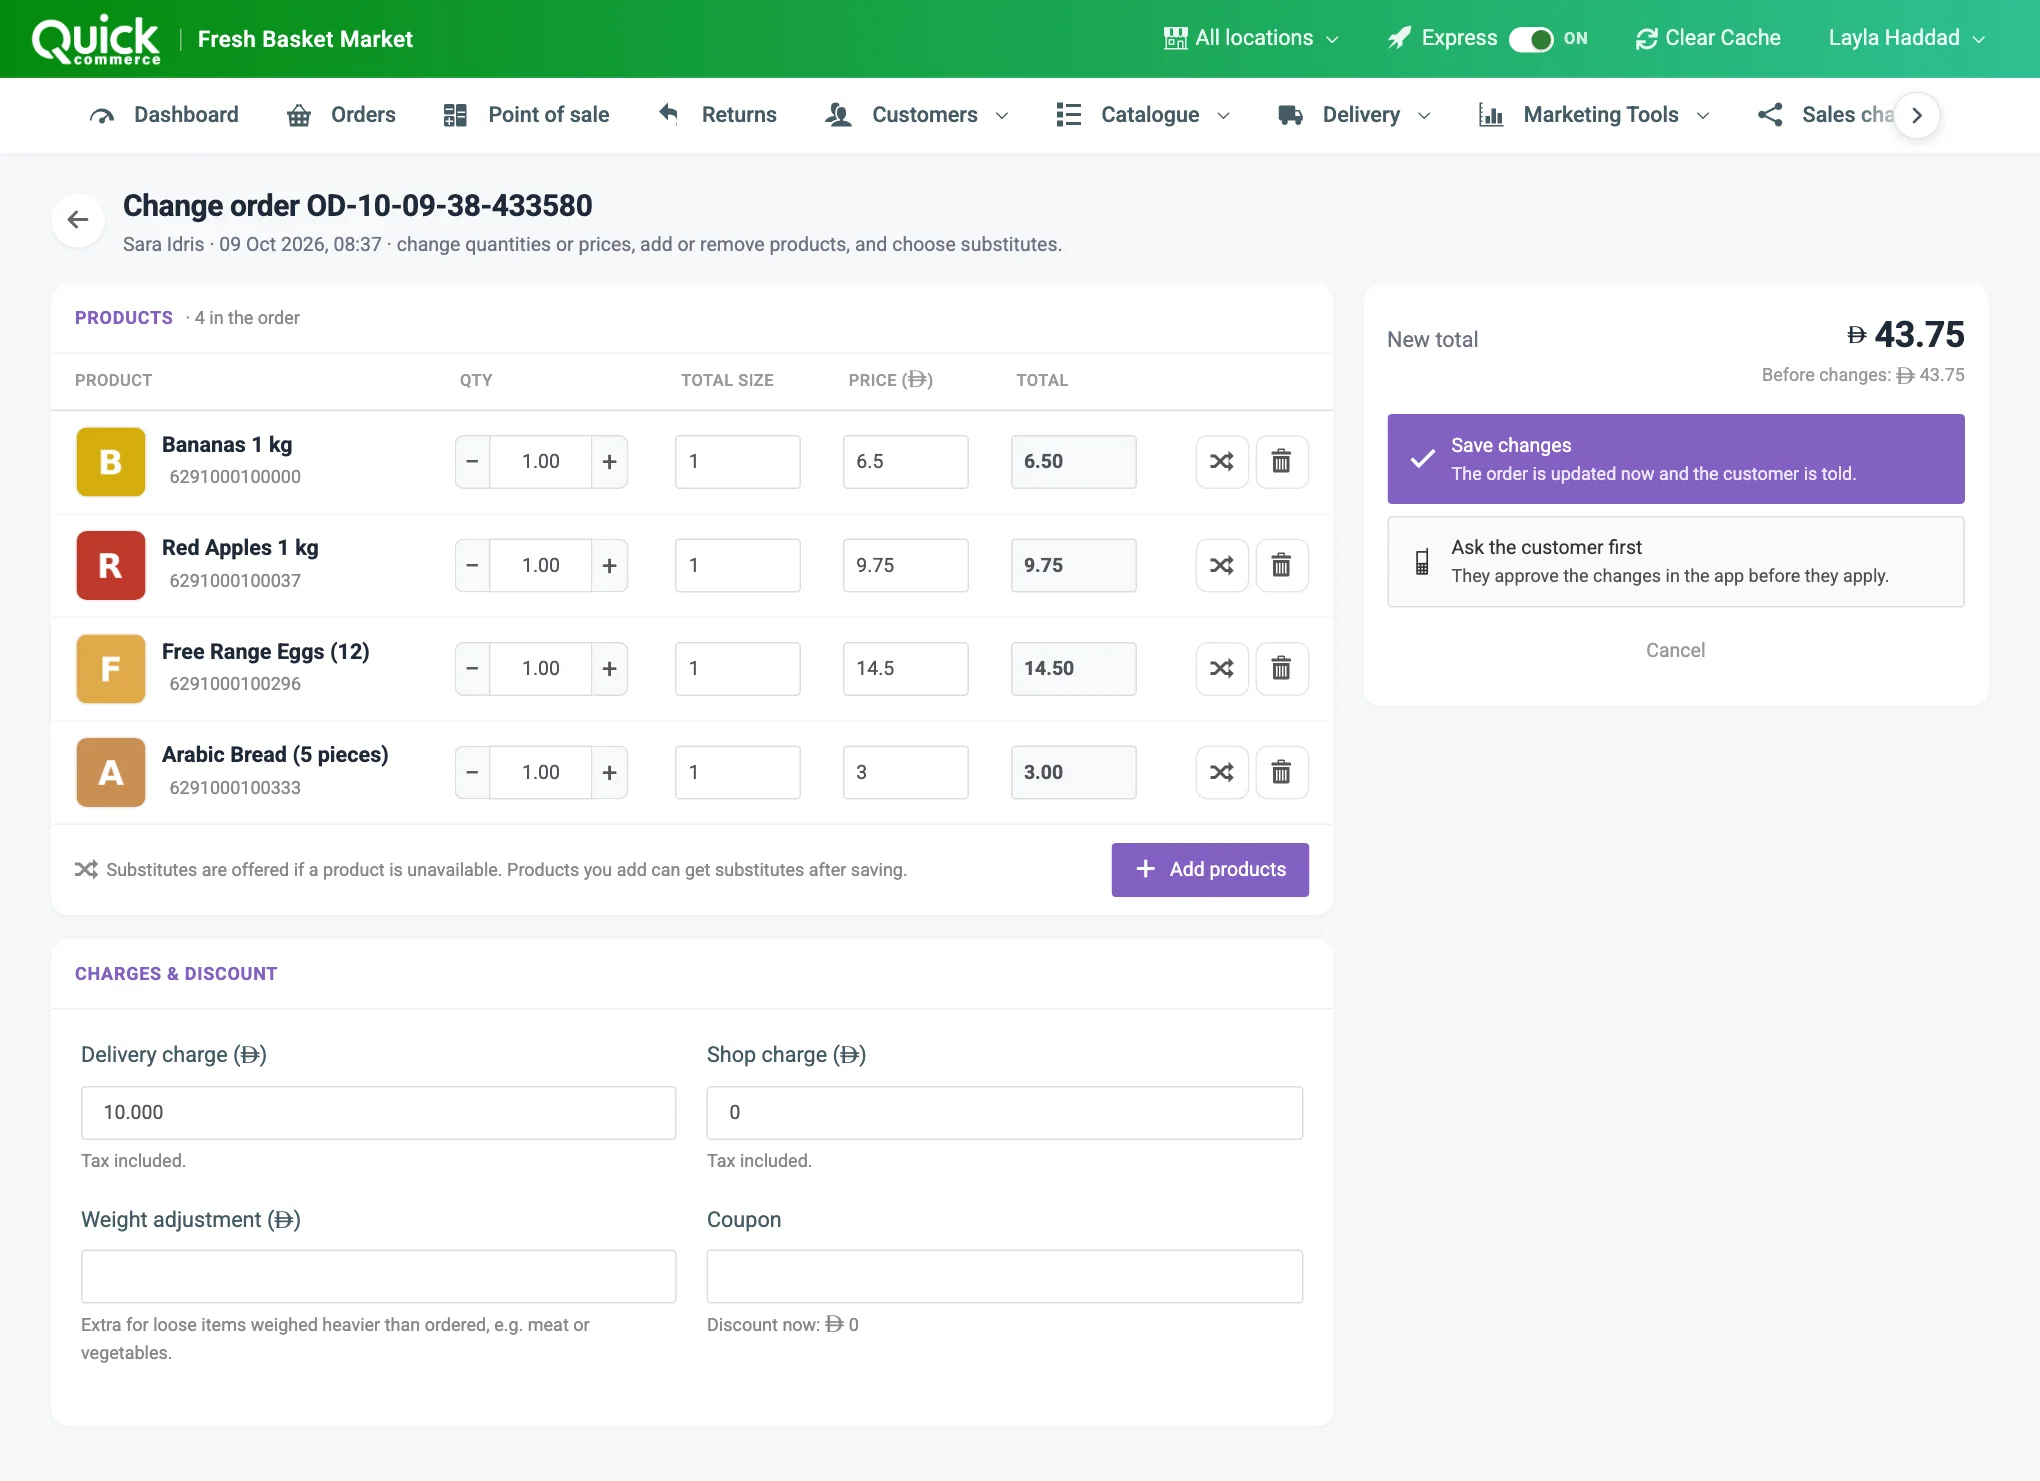The height and width of the screenshot is (1481, 2040).
Task: Click the Delivery charge input field
Action: [x=379, y=1113]
